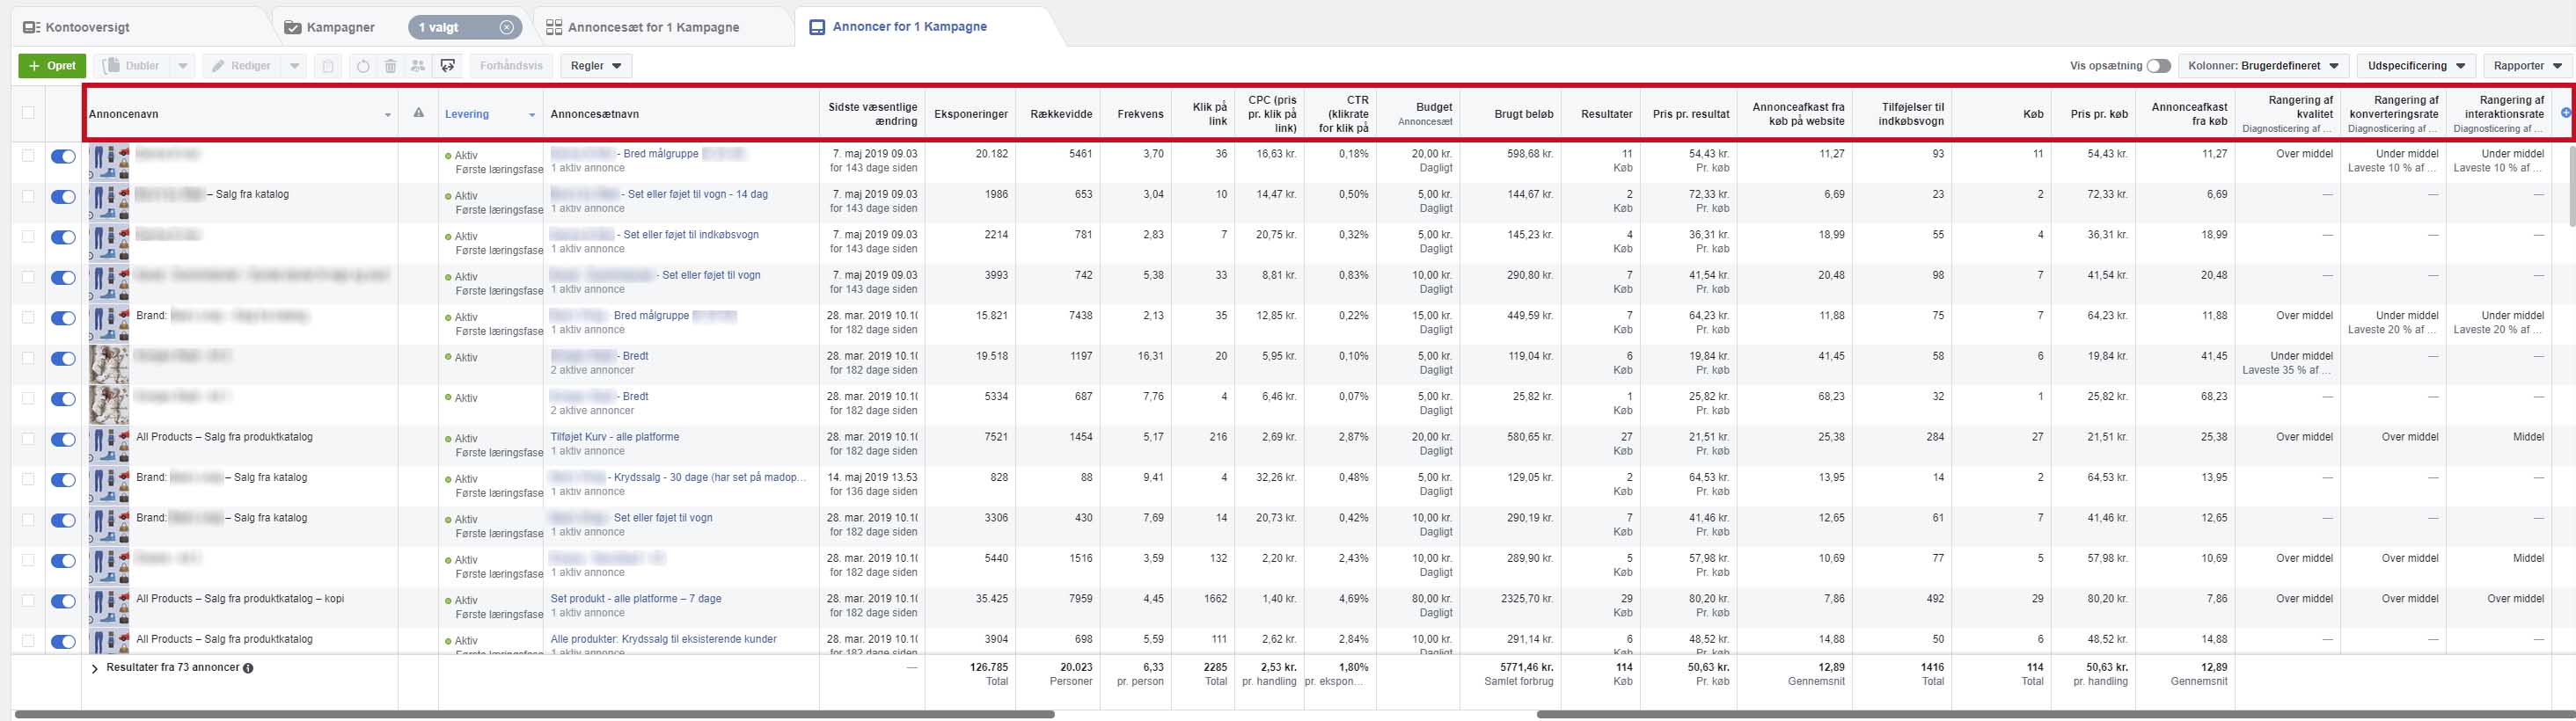Open the Rediger dropdown arrow
Image resolution: width=2576 pixels, height=721 pixels.
[x=294, y=66]
